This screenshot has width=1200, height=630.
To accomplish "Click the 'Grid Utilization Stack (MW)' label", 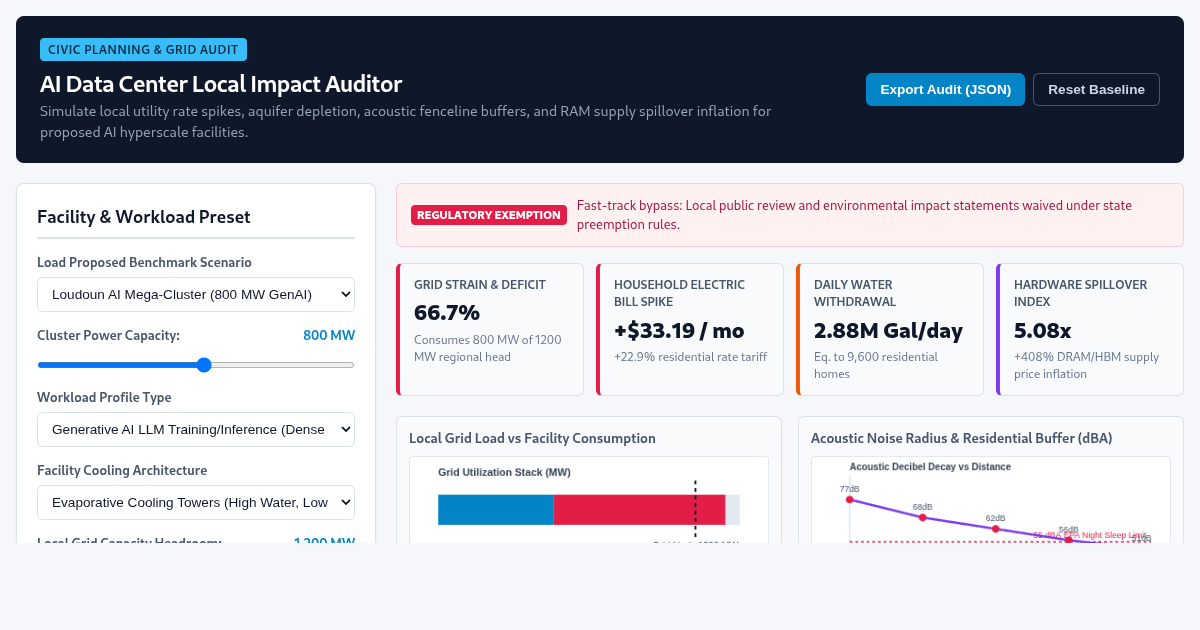I will click(x=504, y=472).
